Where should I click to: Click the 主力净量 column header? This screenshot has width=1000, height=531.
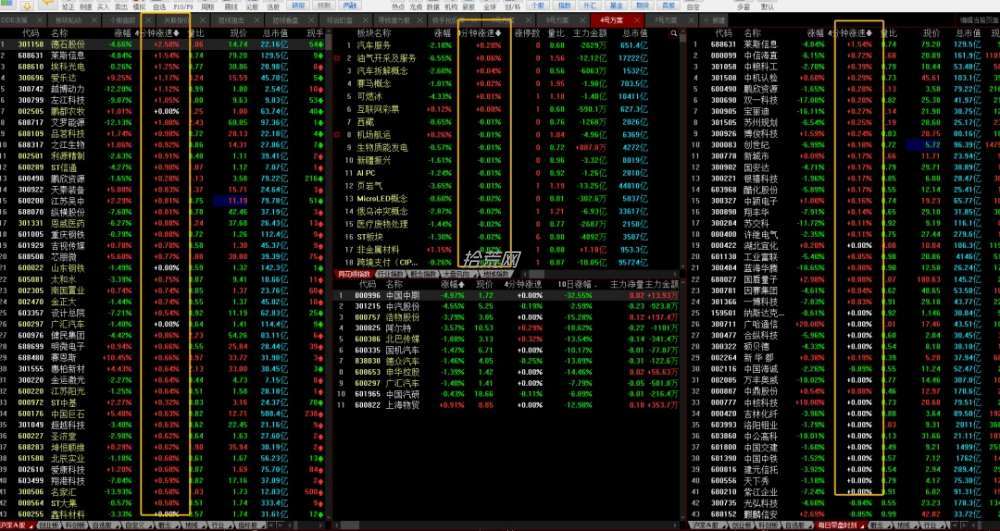click(628, 284)
